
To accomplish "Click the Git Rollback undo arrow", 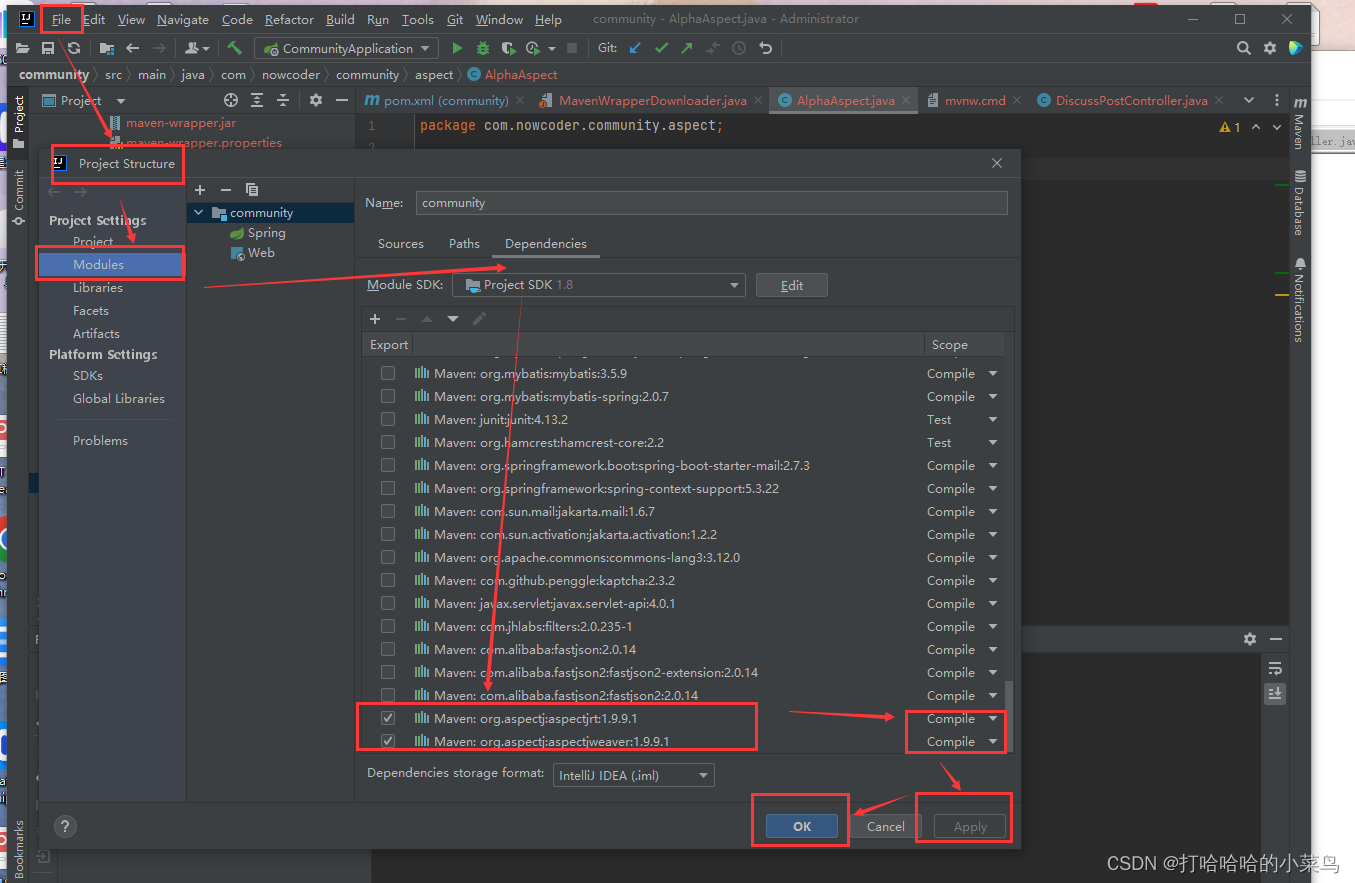I will 765,48.
